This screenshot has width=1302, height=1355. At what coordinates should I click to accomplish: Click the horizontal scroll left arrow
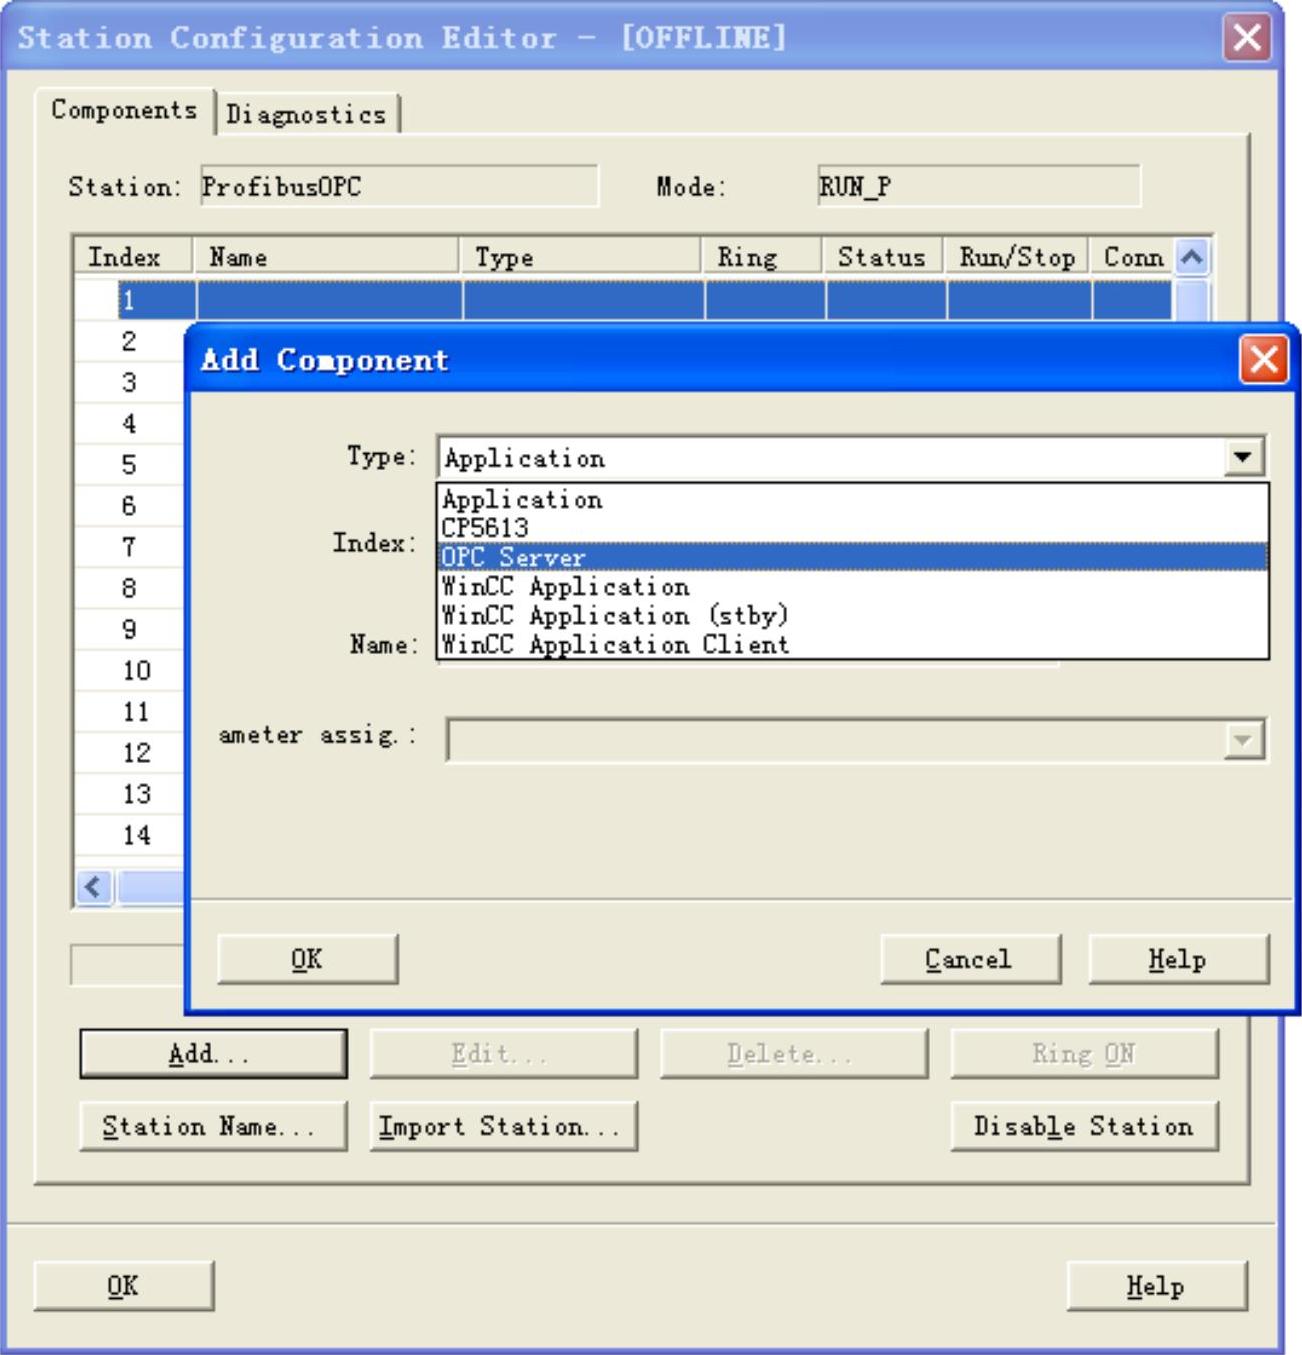pos(94,887)
